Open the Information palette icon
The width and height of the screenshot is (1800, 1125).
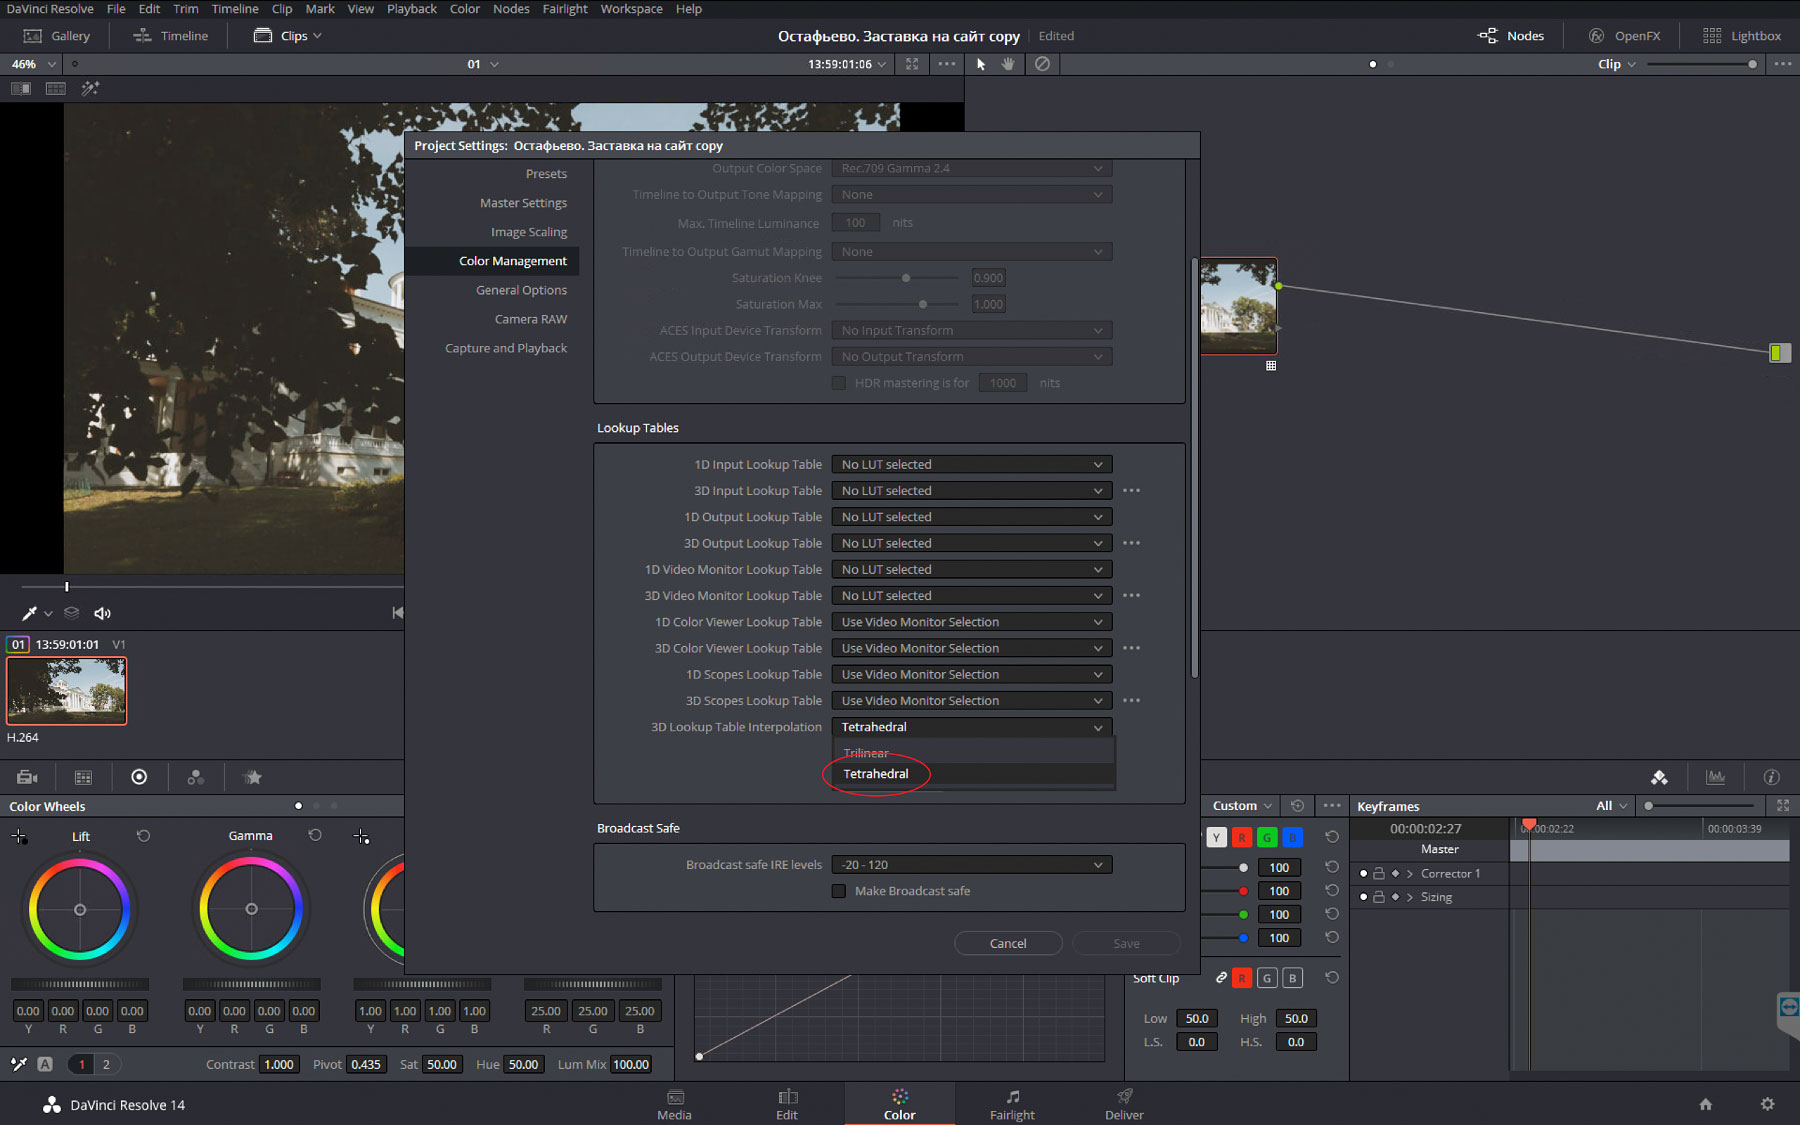tap(1771, 777)
